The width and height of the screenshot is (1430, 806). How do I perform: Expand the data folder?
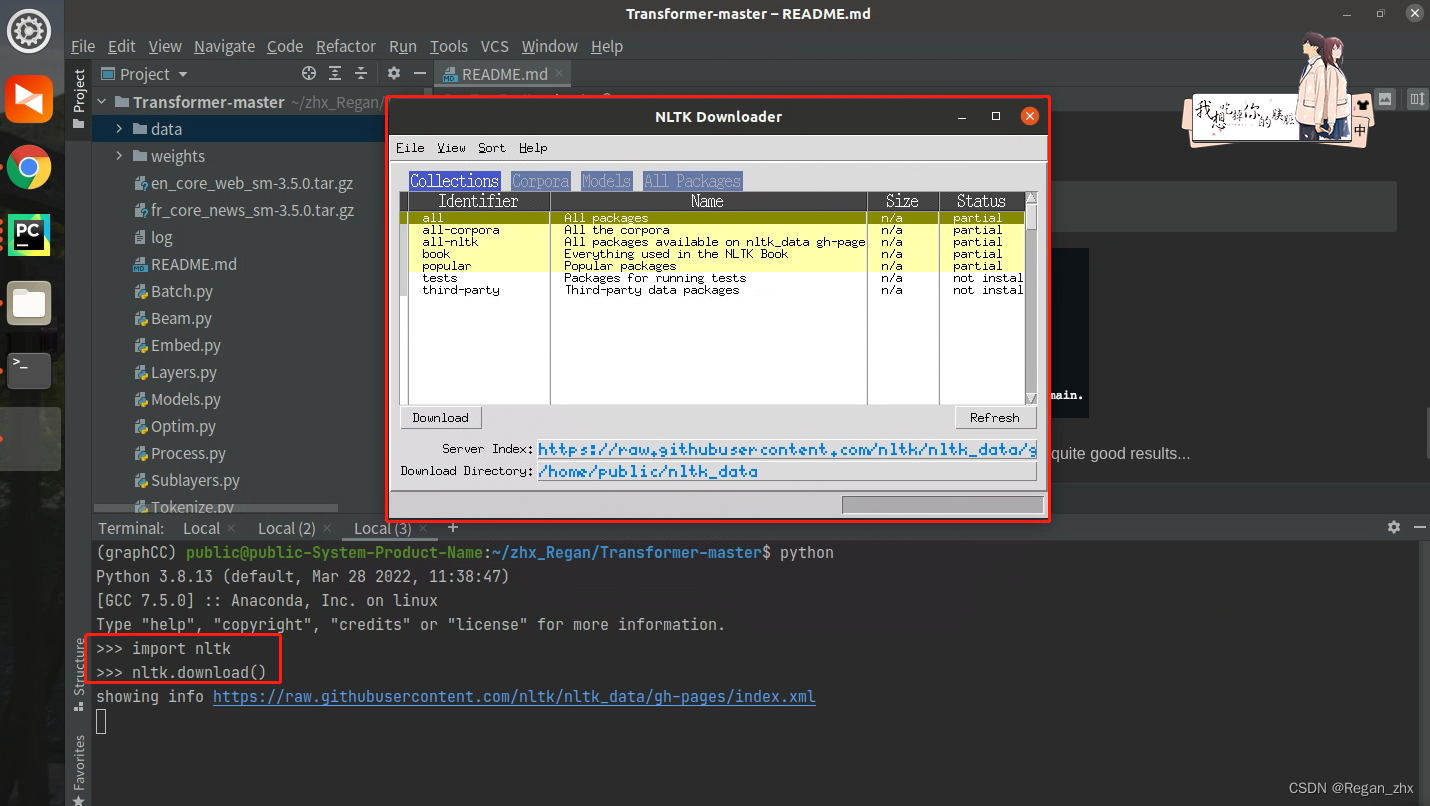(119, 129)
